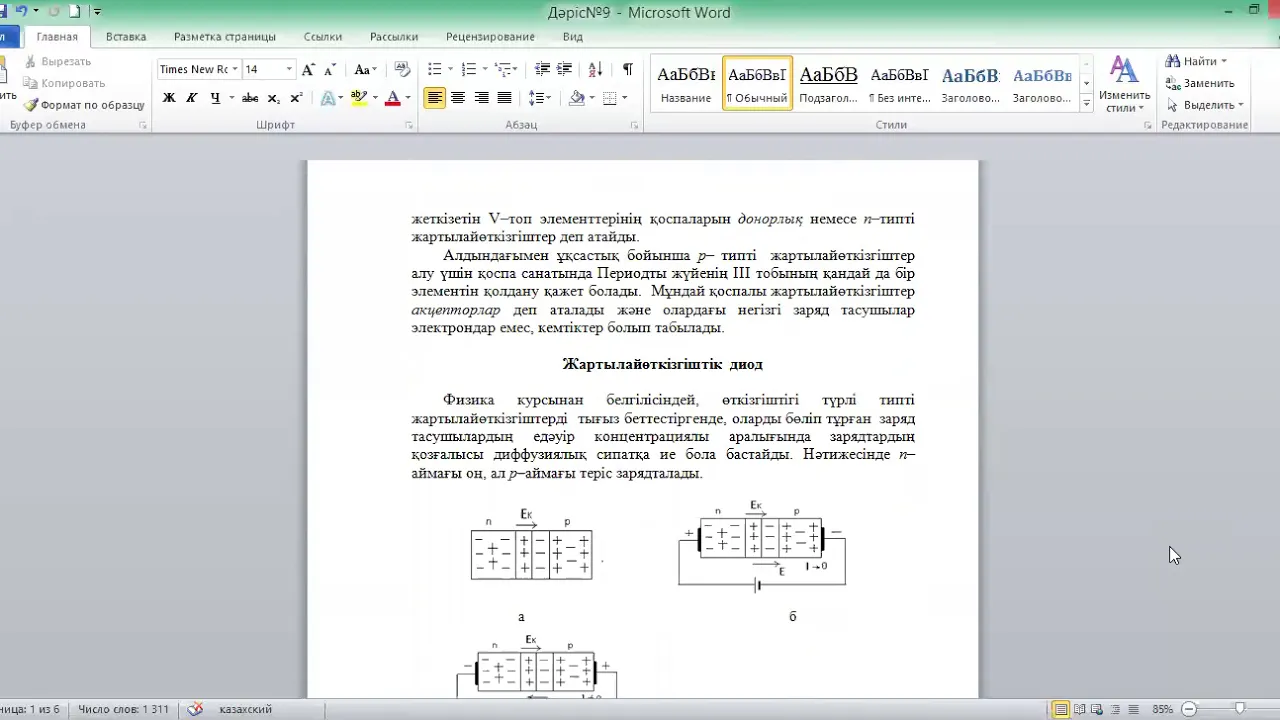
Task: Toggle italic formatting (К)
Action: 192,98
